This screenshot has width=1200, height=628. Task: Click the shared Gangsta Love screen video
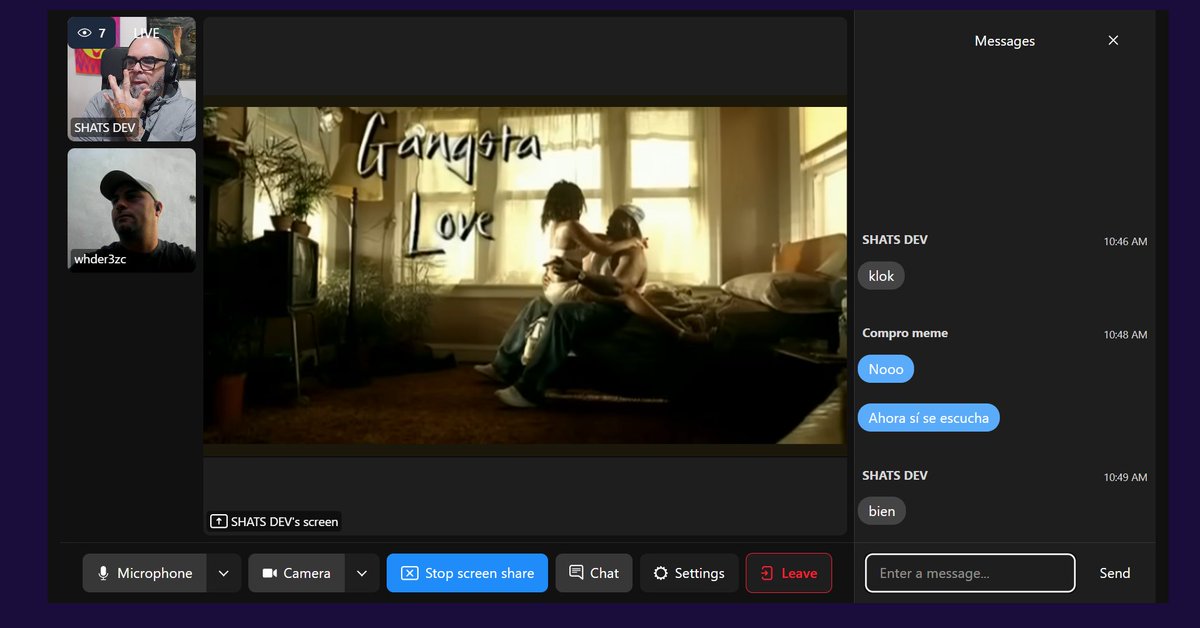[x=525, y=275]
